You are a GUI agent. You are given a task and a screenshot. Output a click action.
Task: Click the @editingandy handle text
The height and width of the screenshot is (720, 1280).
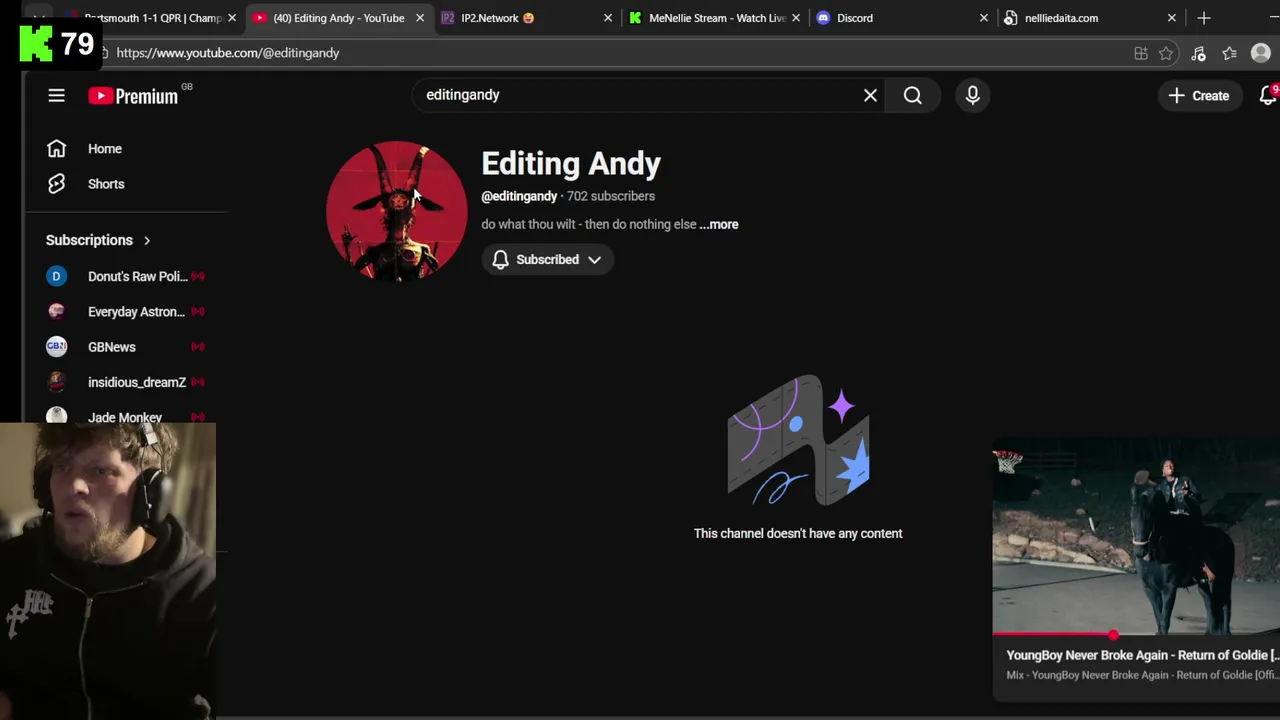coord(519,196)
